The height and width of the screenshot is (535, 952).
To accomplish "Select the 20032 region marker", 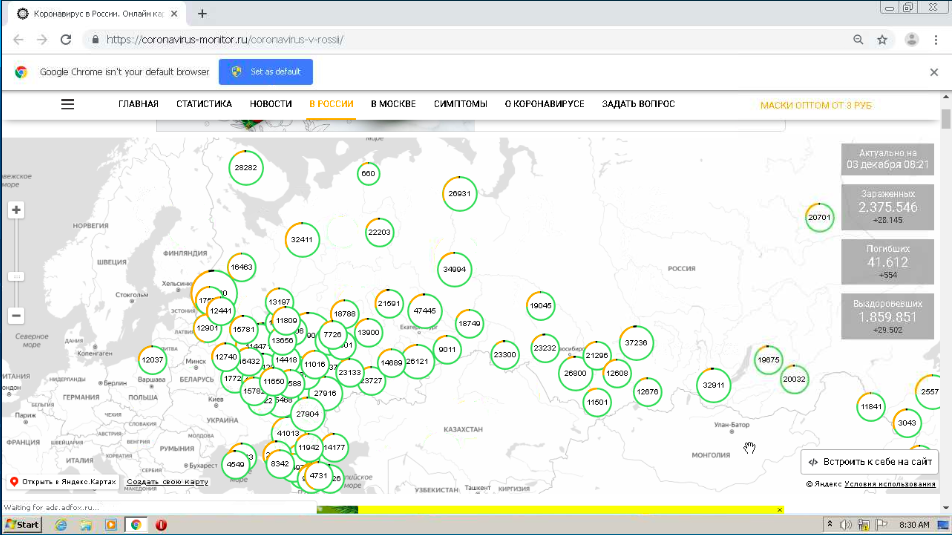I will click(794, 380).
